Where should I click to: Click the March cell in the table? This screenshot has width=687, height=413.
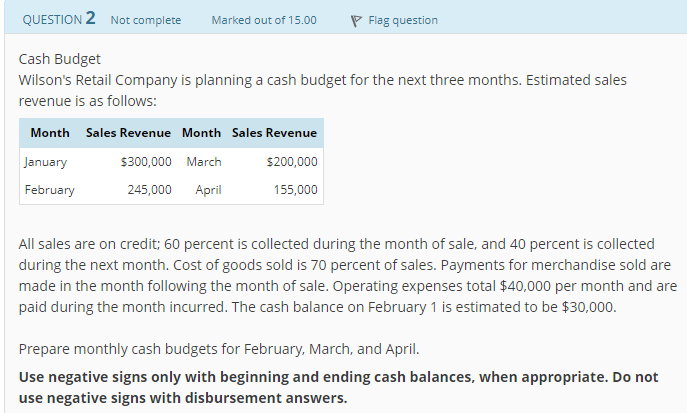pos(204,162)
